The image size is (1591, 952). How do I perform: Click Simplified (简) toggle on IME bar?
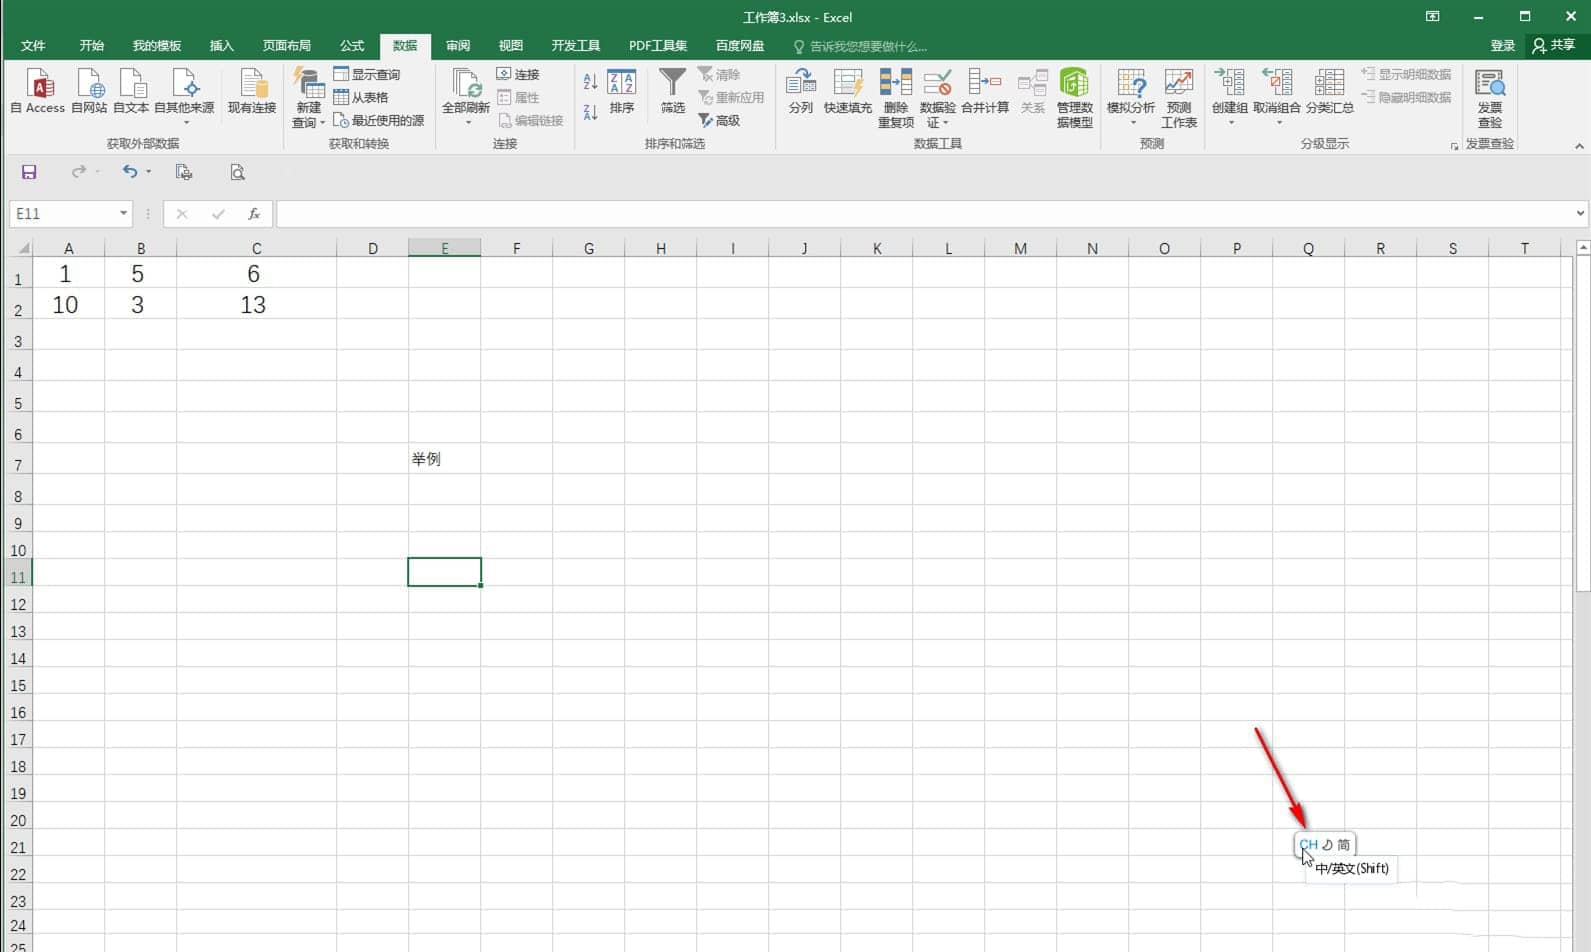[x=1343, y=844]
